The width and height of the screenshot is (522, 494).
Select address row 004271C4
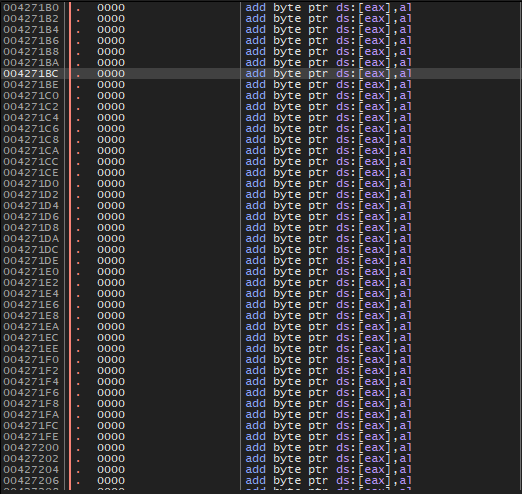pos(31,118)
